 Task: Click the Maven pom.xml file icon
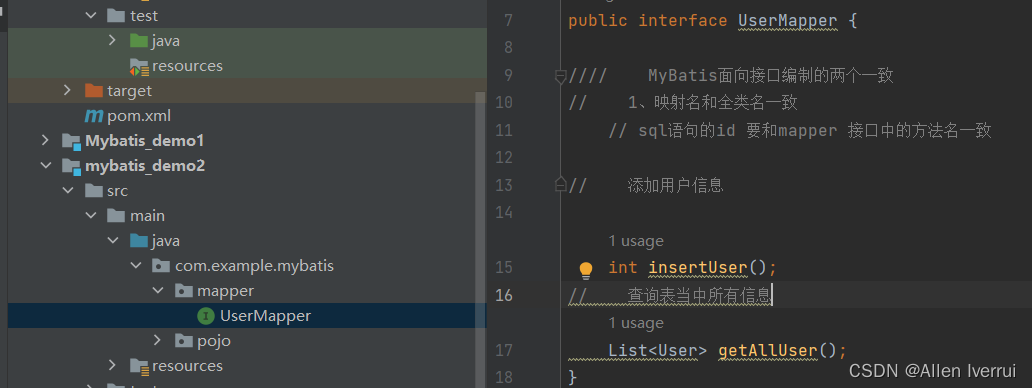[x=94, y=116]
